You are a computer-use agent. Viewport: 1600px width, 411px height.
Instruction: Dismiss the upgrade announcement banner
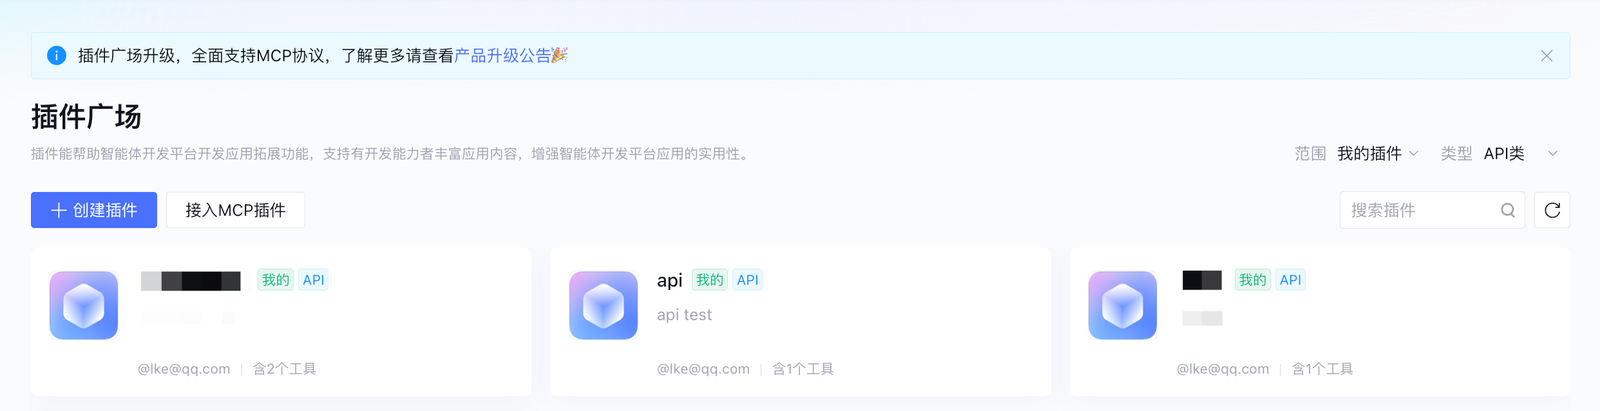click(x=1546, y=56)
